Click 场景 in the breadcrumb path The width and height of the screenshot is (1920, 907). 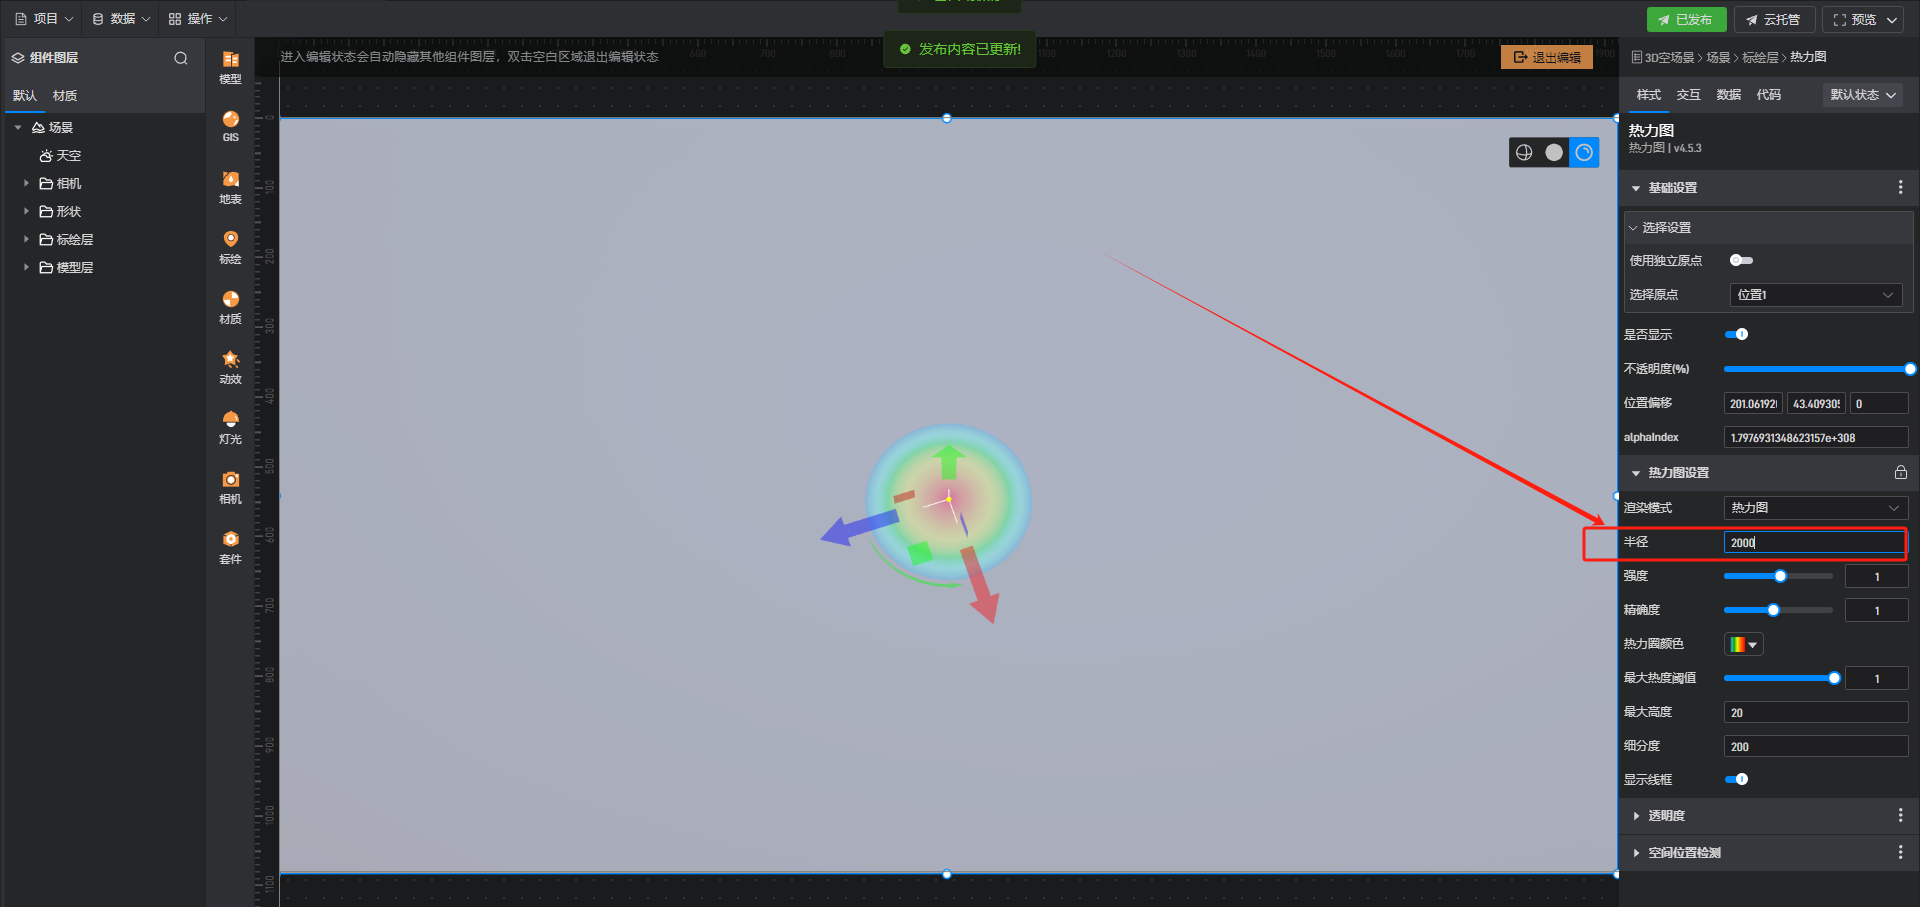(x=1718, y=58)
